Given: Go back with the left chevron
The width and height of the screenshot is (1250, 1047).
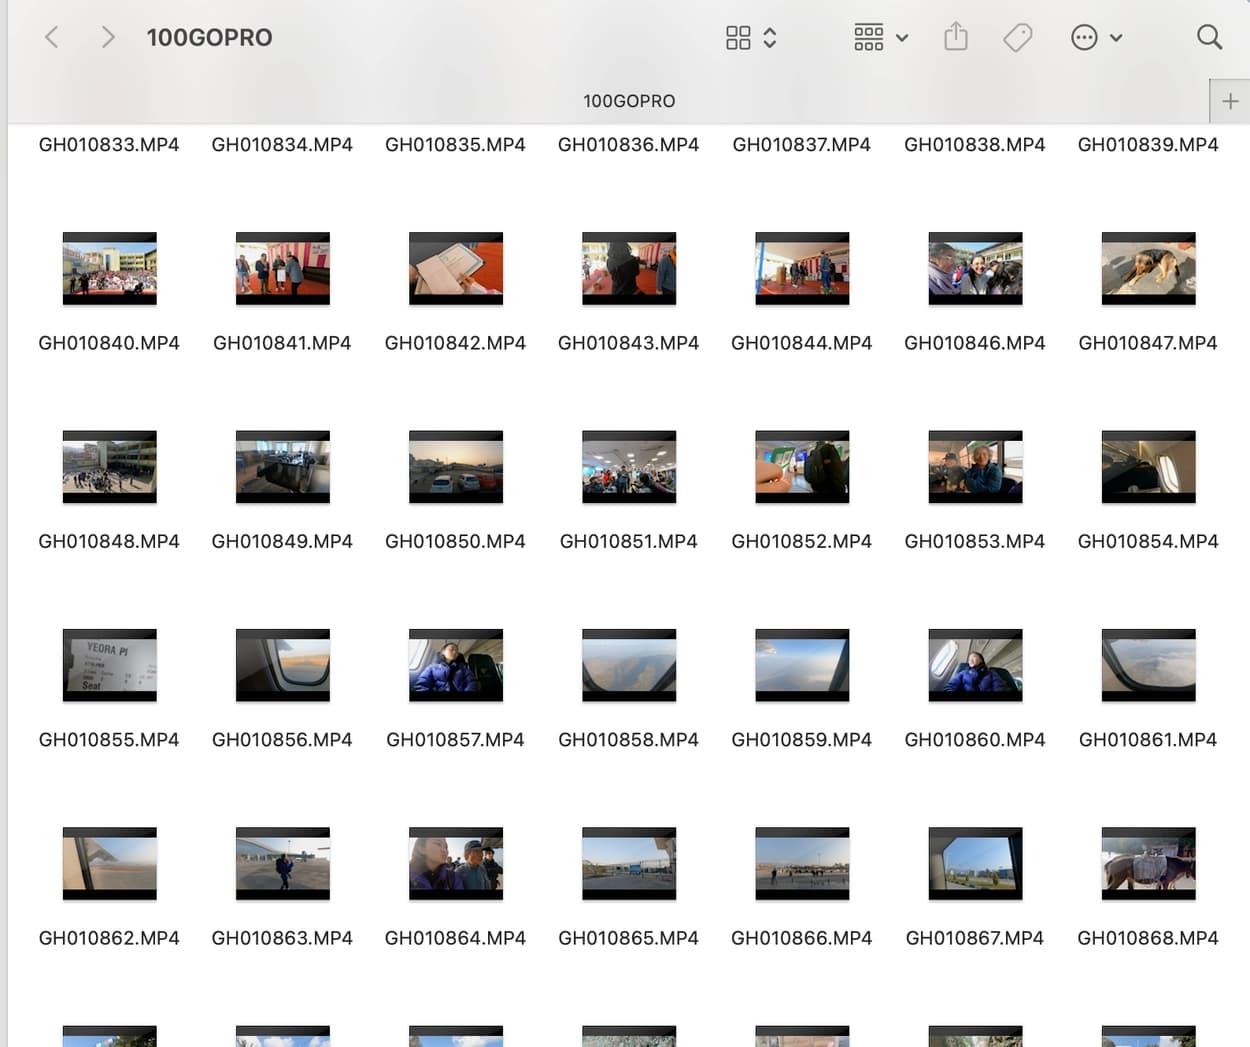Looking at the screenshot, I should [x=52, y=38].
